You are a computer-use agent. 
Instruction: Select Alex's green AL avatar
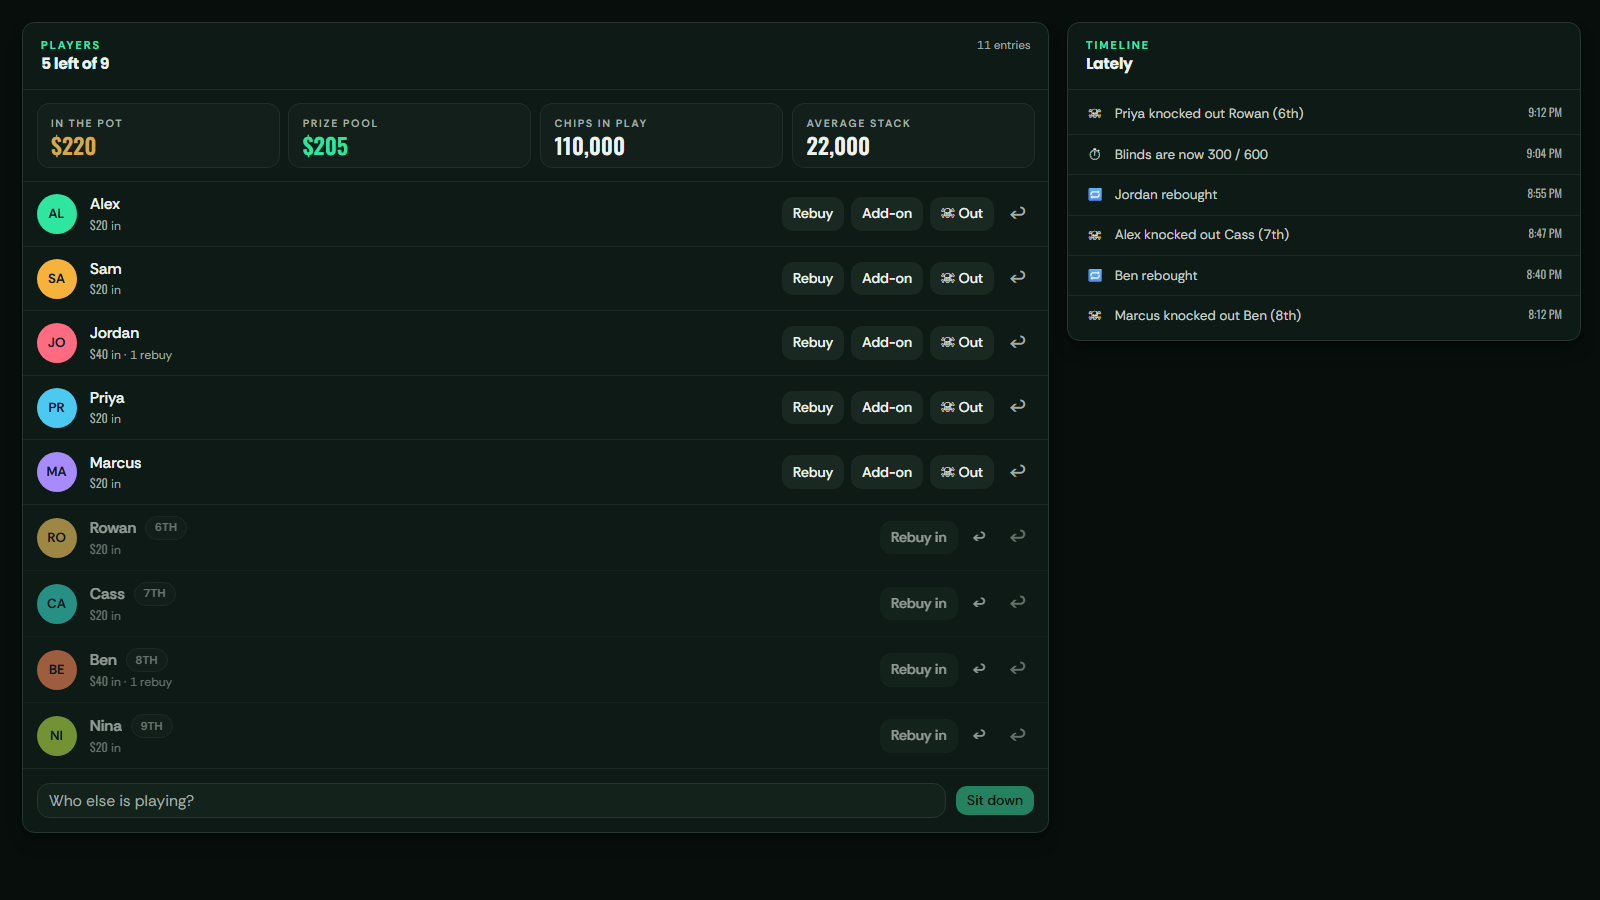[x=57, y=214]
